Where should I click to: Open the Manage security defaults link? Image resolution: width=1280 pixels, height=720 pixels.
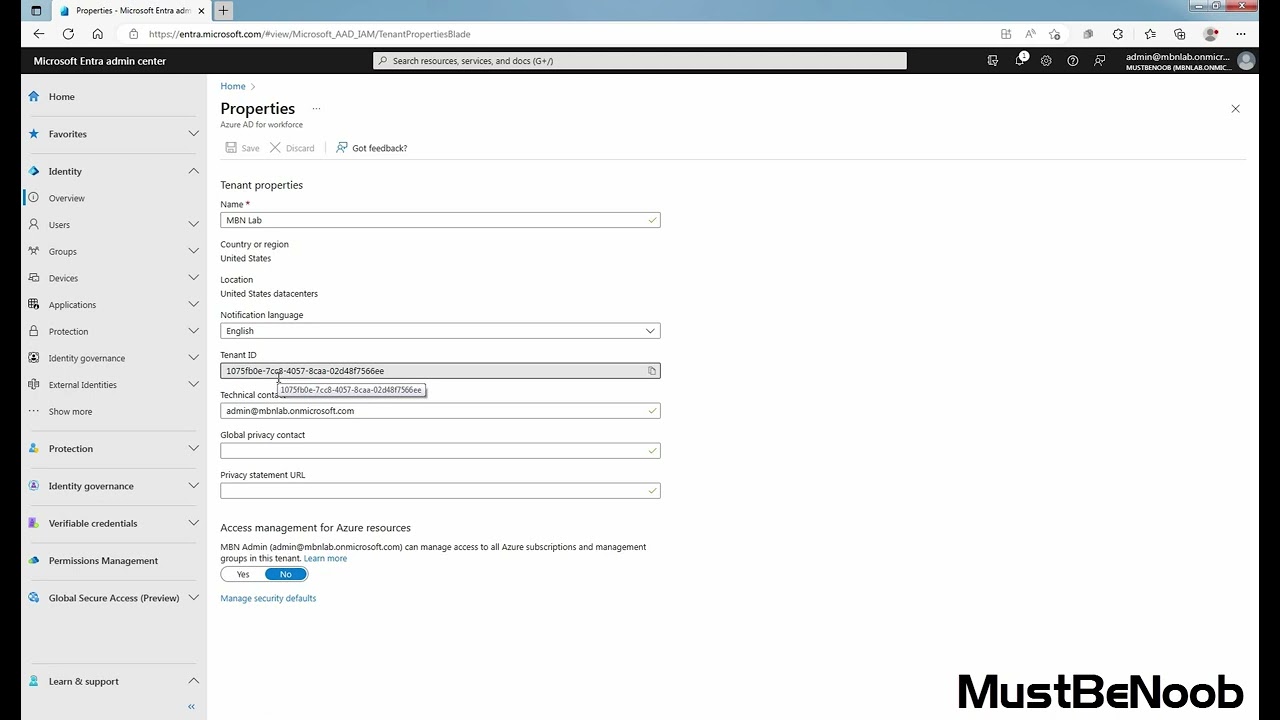coord(267,597)
